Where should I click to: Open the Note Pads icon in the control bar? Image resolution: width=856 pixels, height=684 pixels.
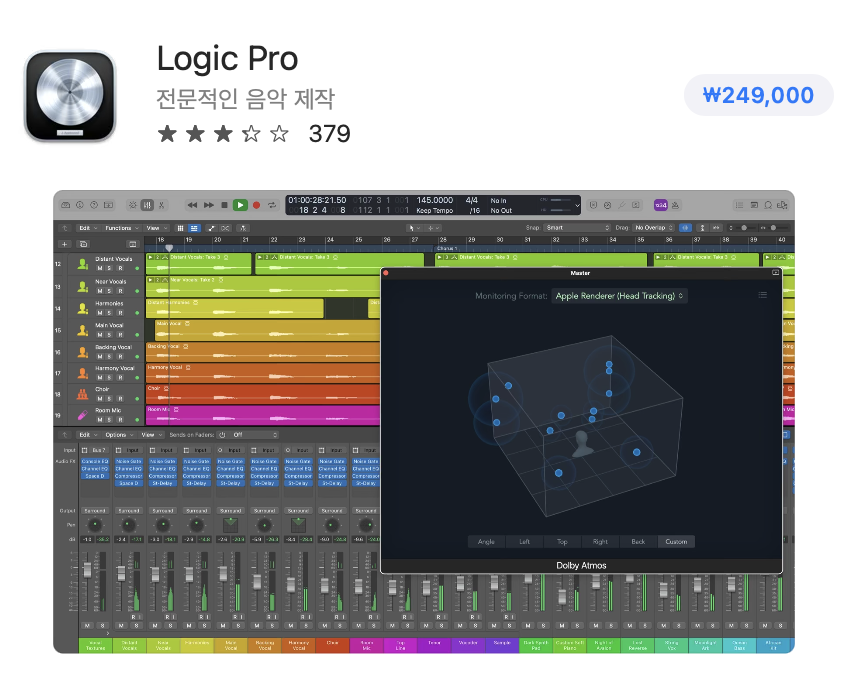(x=754, y=205)
